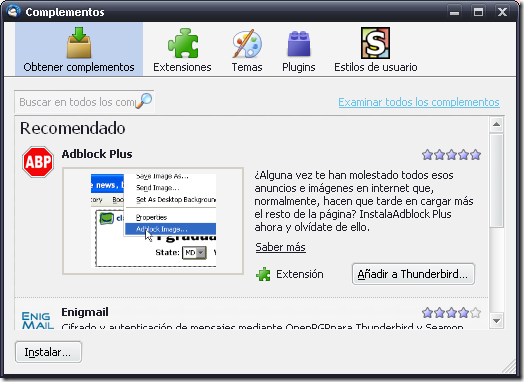Click the Thunderbird icon in title bar
Image resolution: width=524 pixels, height=382 pixels.
point(14,11)
